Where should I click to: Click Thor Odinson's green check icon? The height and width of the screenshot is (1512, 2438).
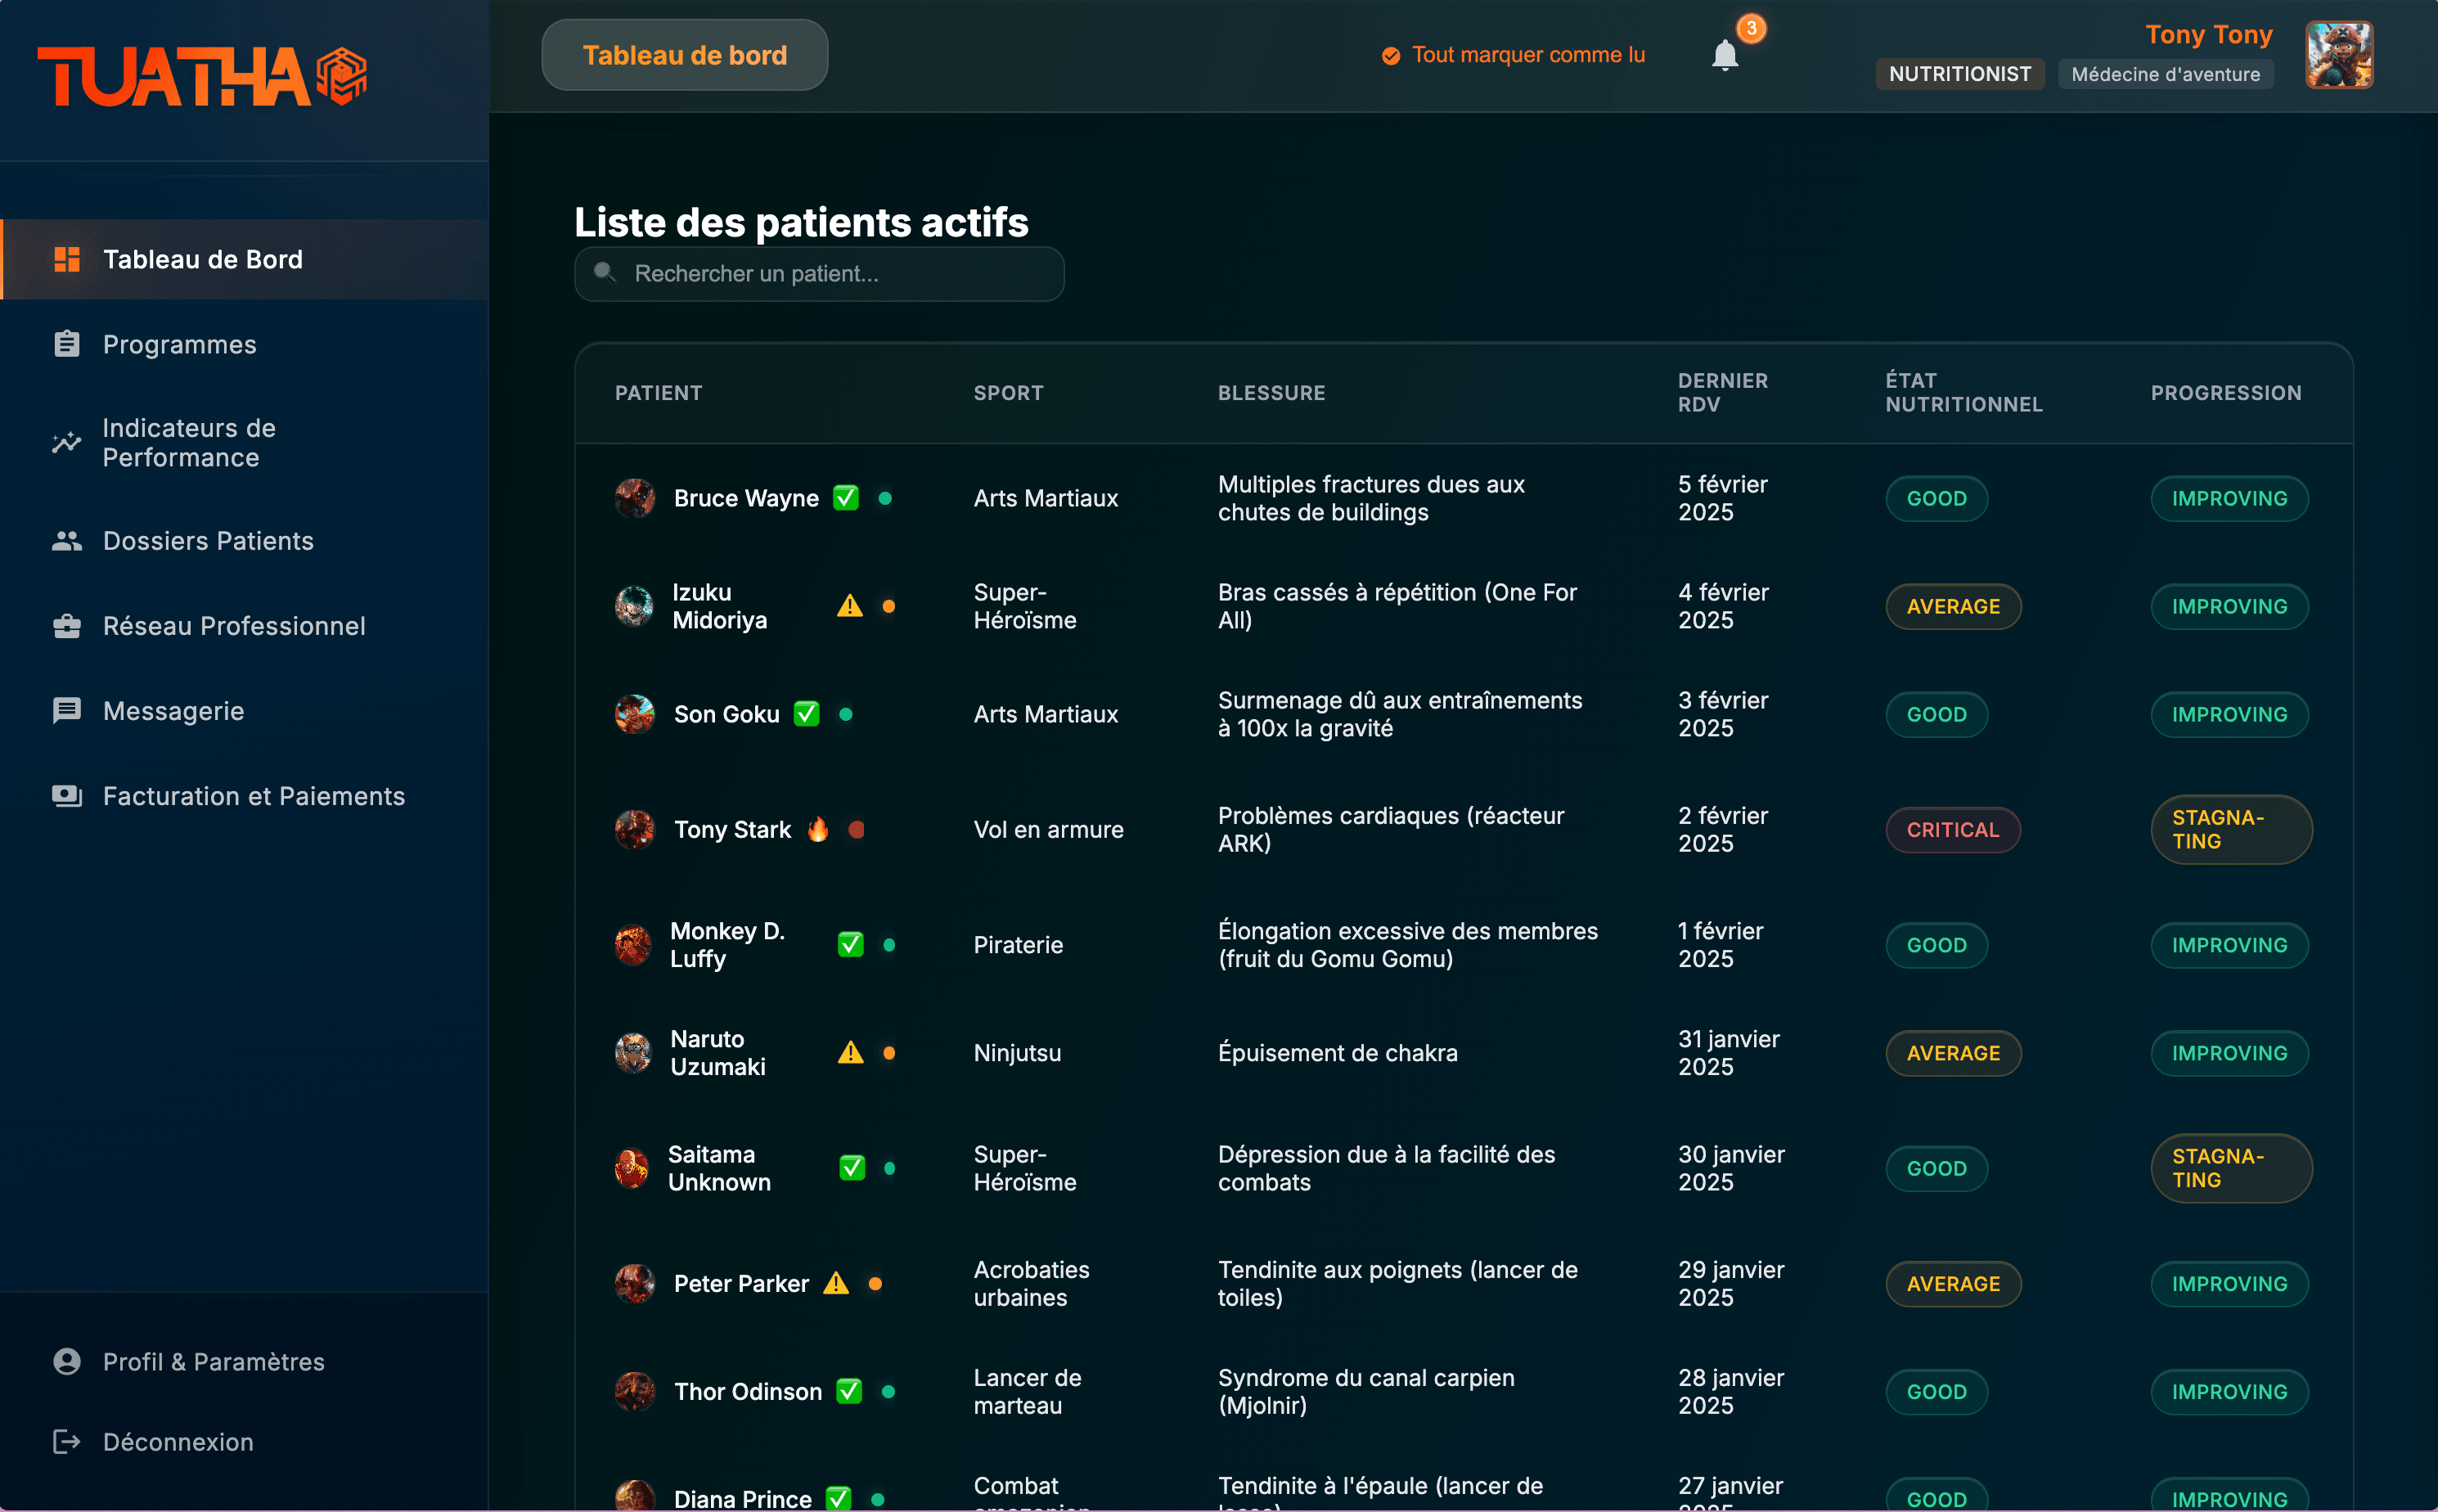click(x=849, y=1391)
